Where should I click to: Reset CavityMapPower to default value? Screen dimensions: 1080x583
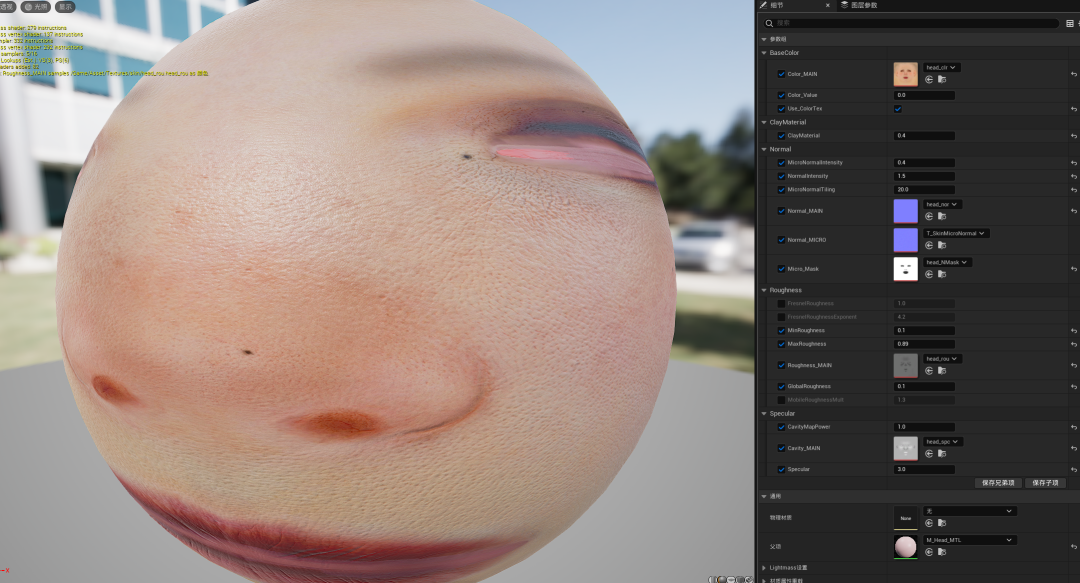click(x=1074, y=427)
